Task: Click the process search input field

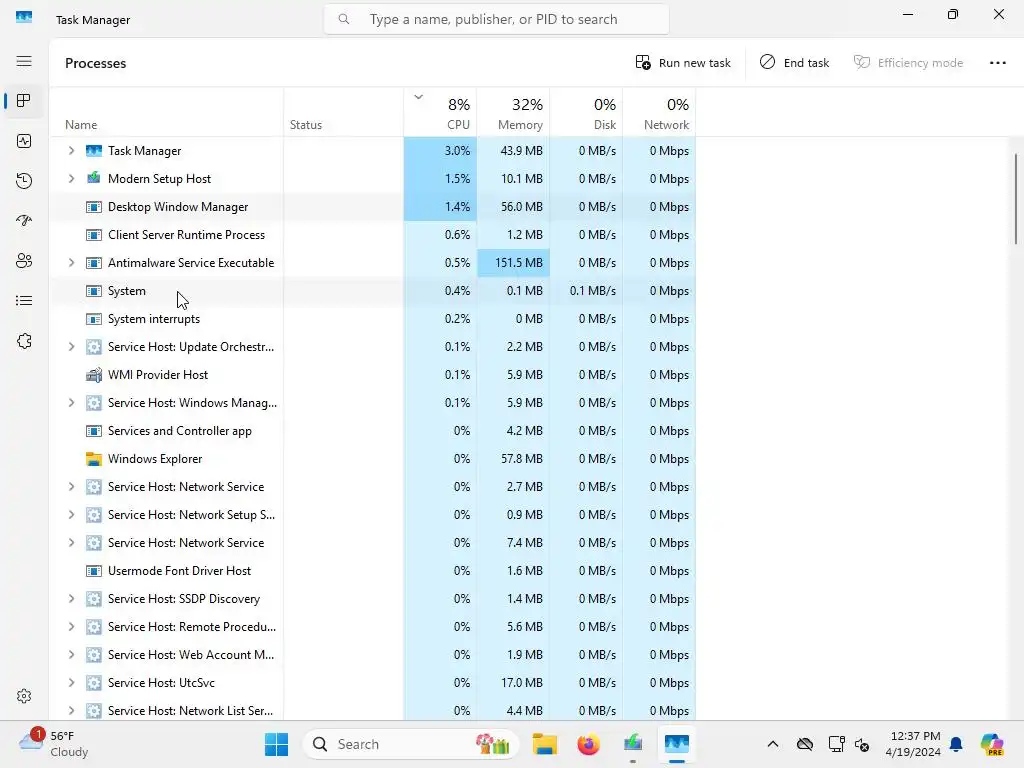Action: [x=496, y=20]
